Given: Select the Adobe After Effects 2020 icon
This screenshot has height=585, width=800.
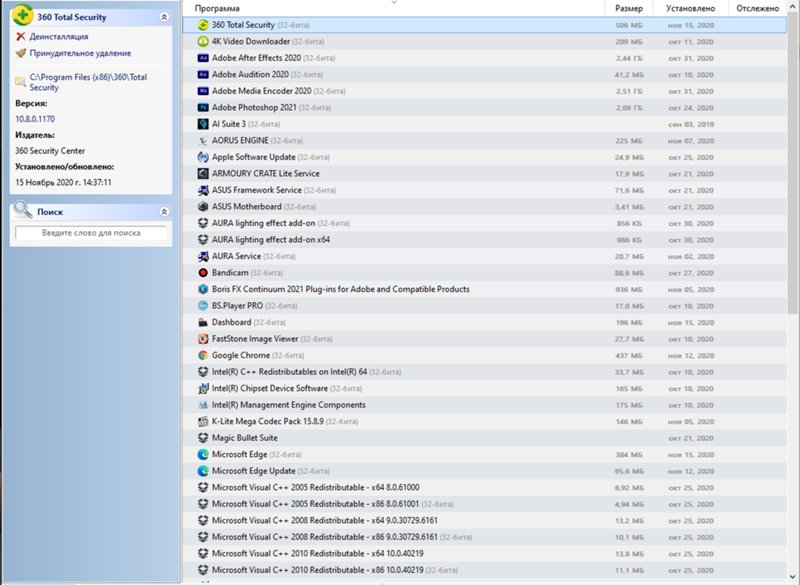Looking at the screenshot, I should point(203,58).
